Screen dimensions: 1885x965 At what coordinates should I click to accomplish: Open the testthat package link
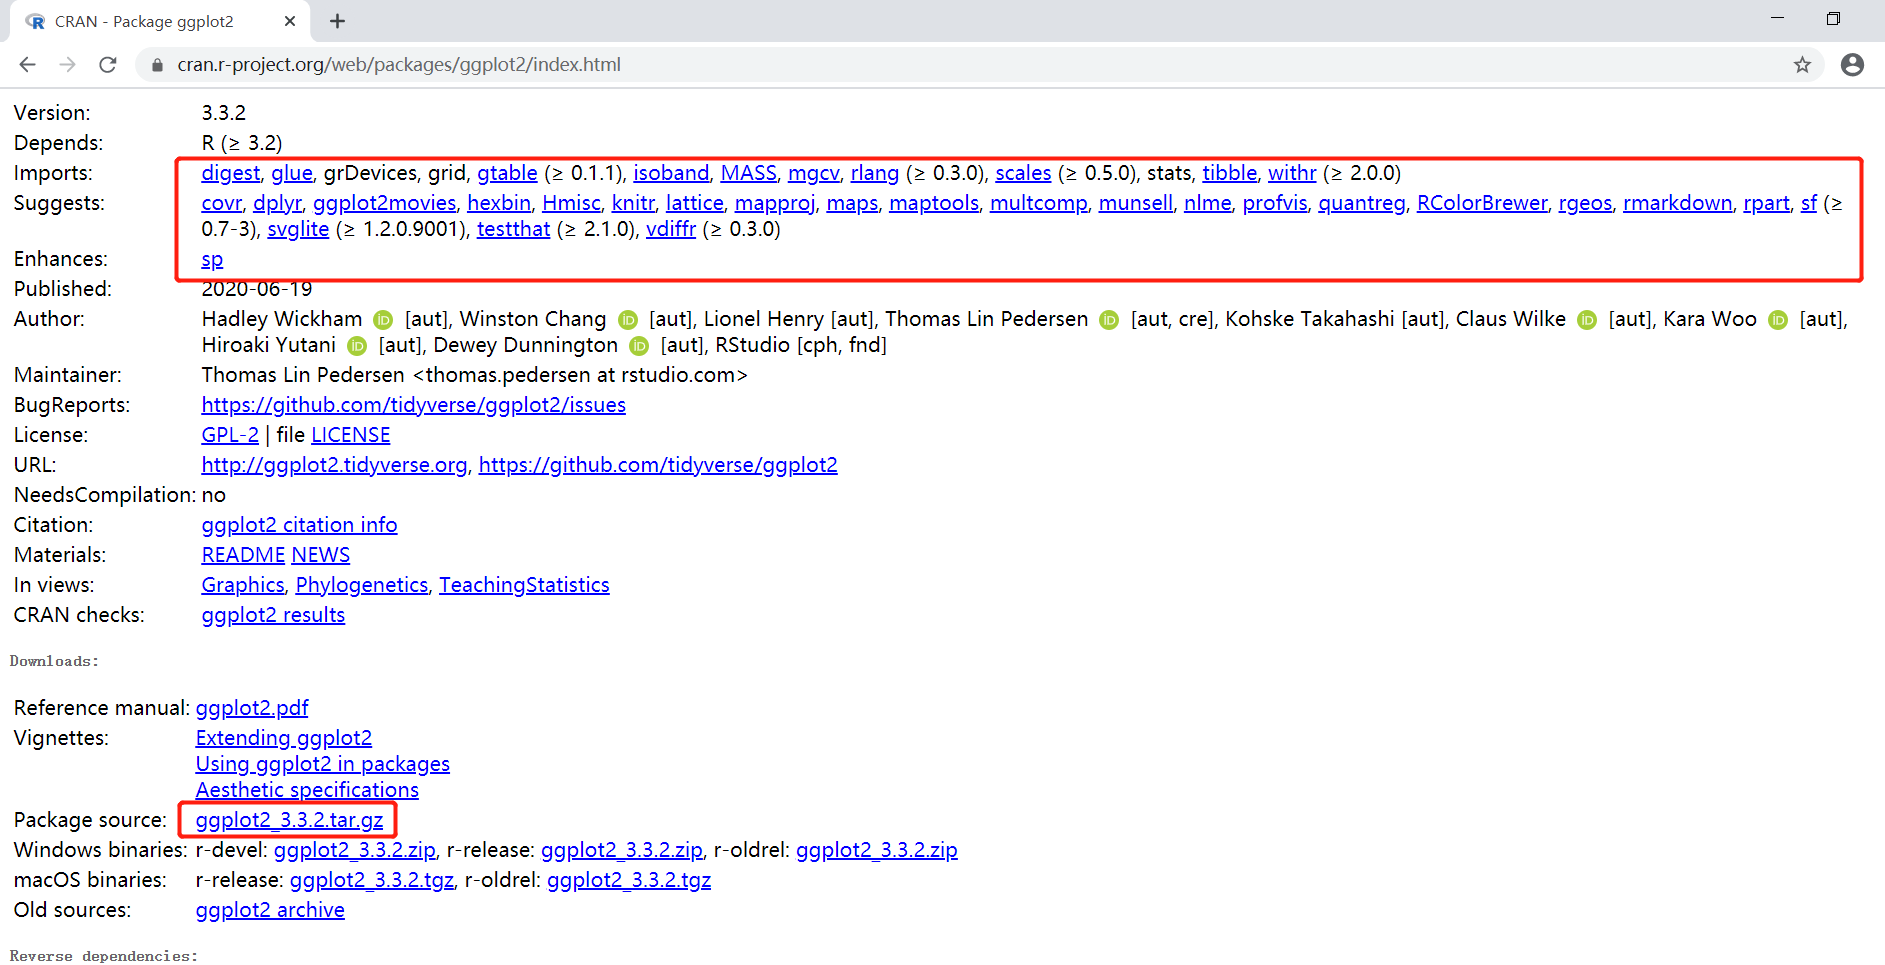[x=514, y=229]
